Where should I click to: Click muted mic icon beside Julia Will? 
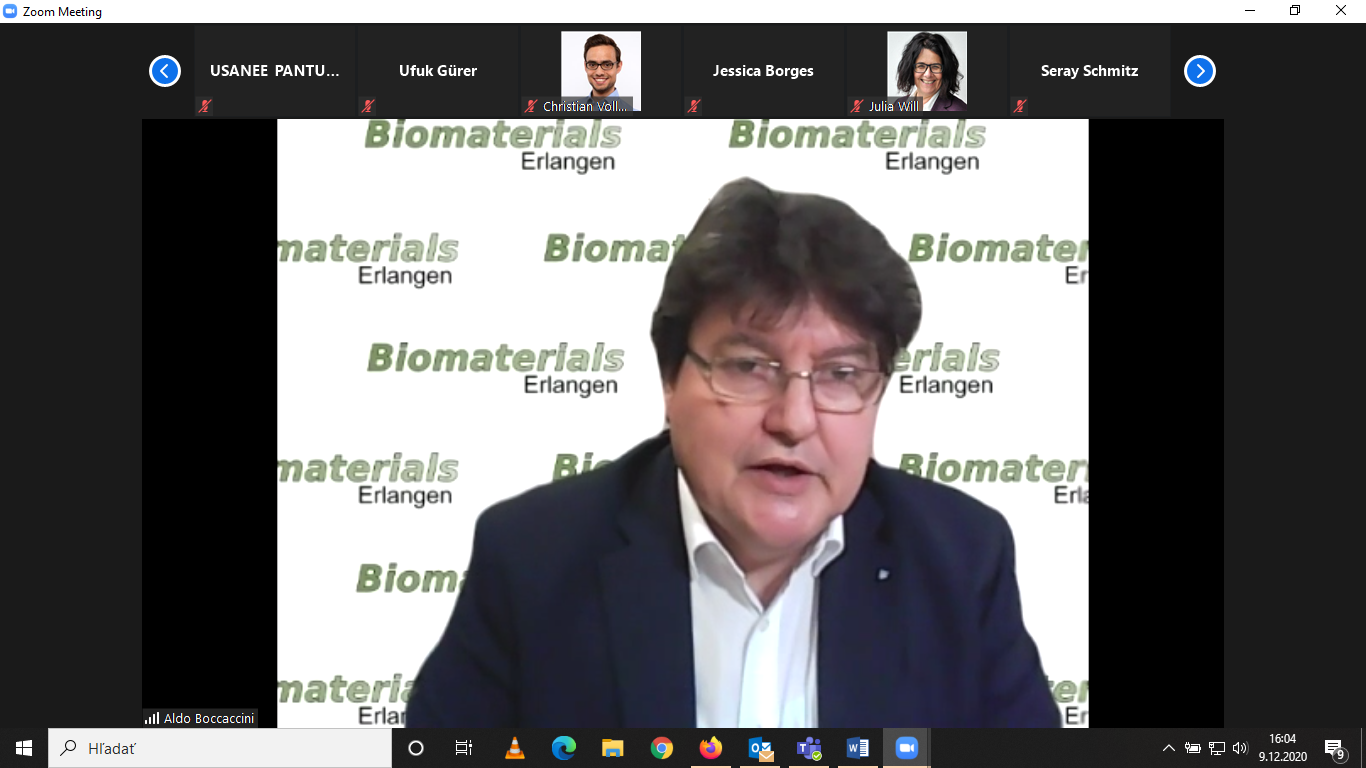coord(857,106)
